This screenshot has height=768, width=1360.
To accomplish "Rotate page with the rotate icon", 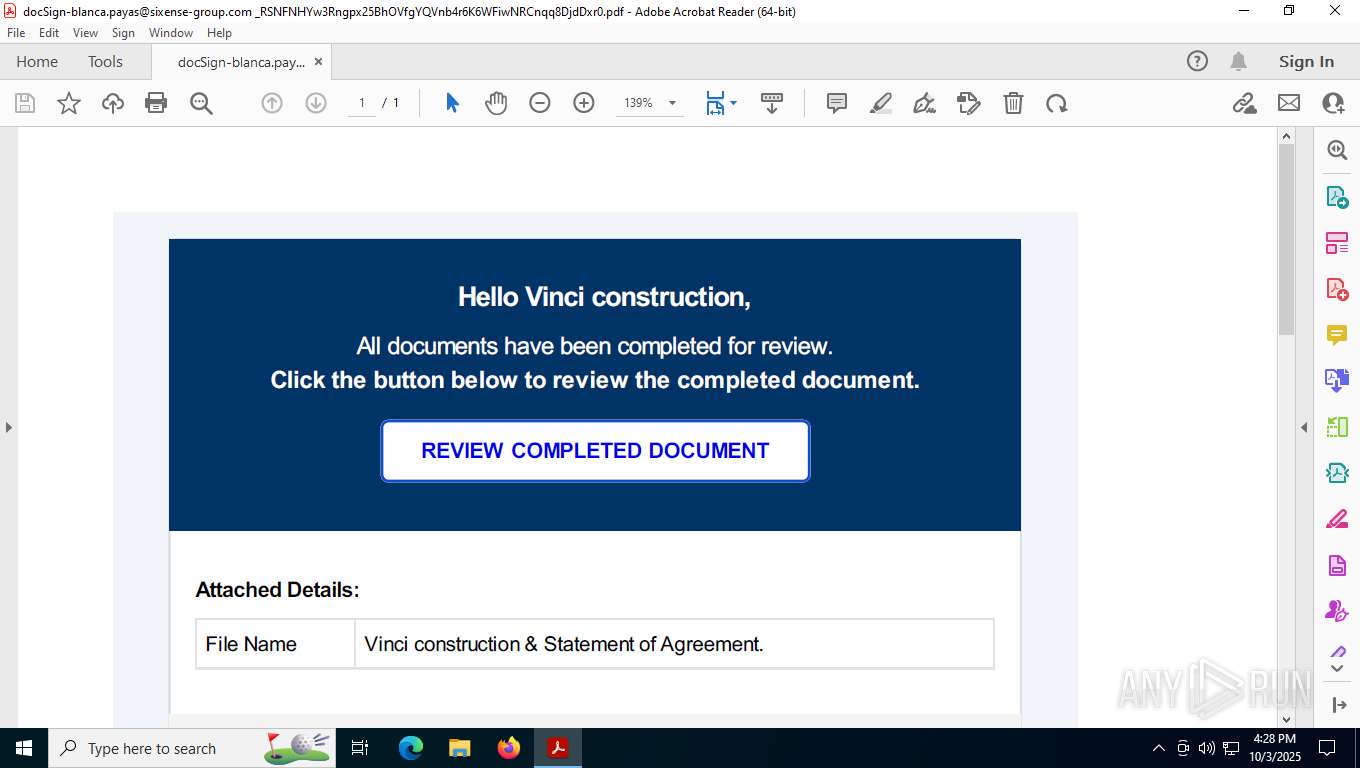I will (1057, 103).
